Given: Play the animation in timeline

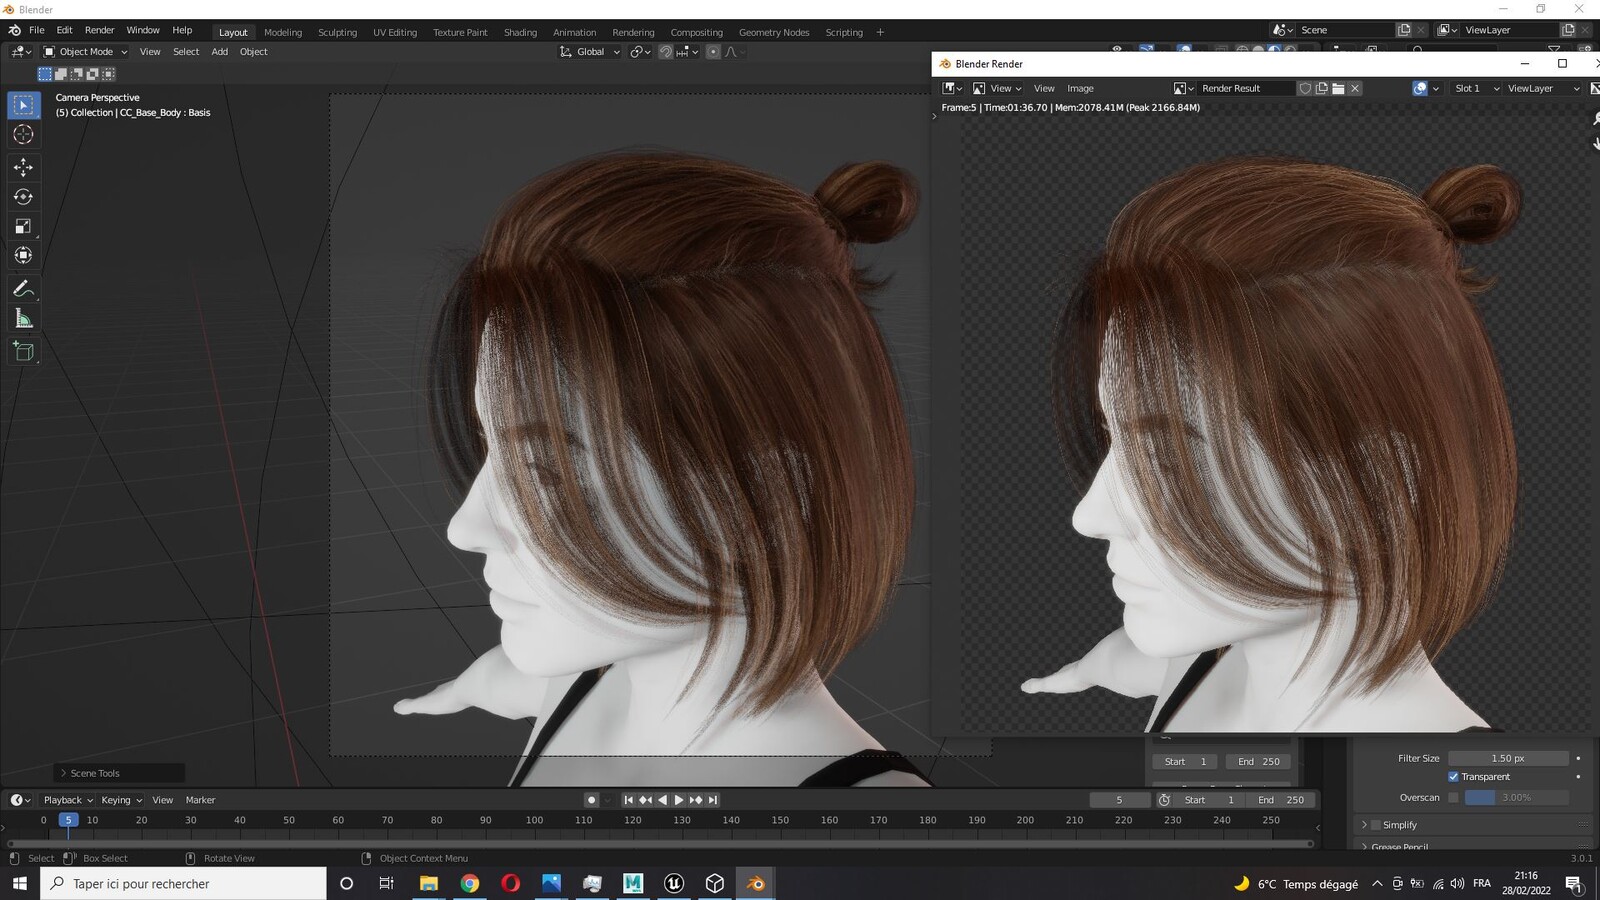Looking at the screenshot, I should tap(679, 800).
